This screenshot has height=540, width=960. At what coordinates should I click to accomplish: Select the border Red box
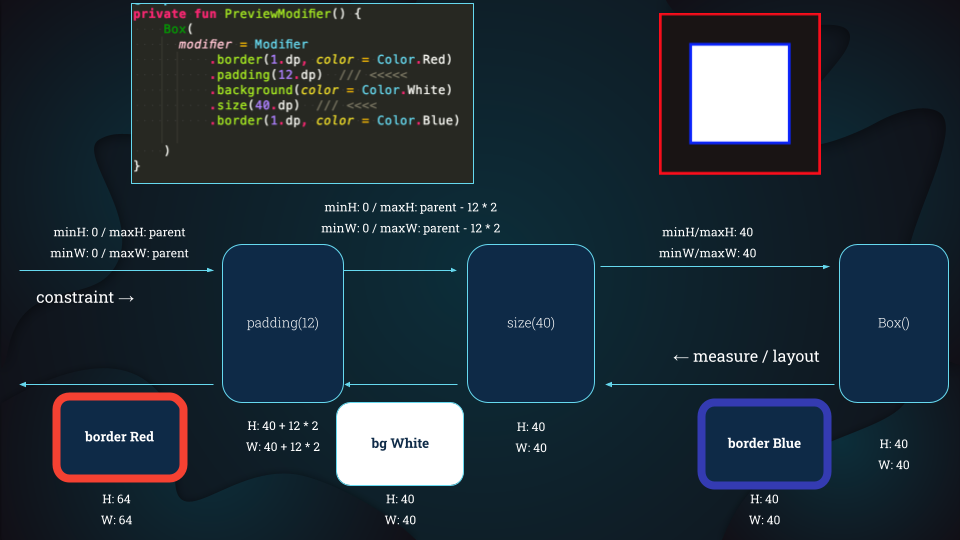click(x=120, y=437)
